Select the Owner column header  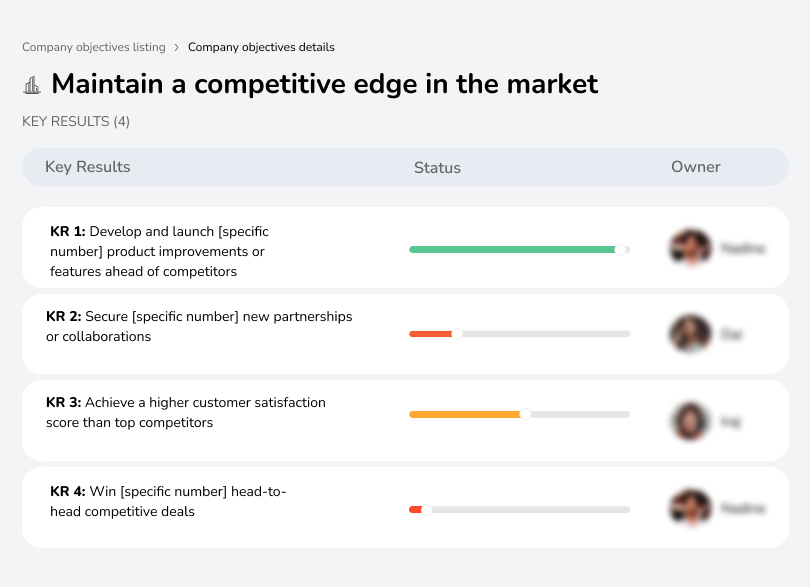pos(696,167)
